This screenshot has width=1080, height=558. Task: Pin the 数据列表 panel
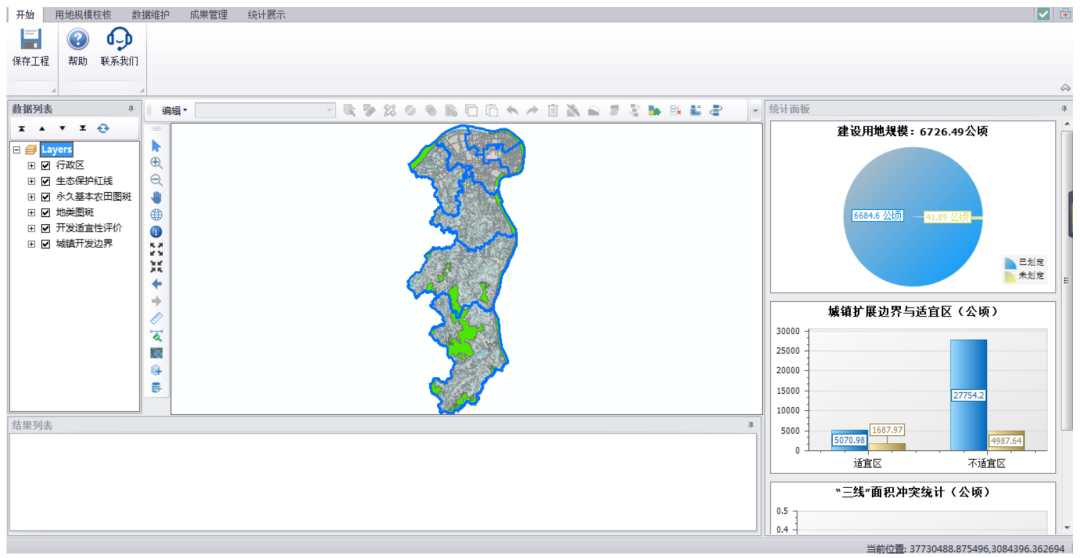click(131, 109)
